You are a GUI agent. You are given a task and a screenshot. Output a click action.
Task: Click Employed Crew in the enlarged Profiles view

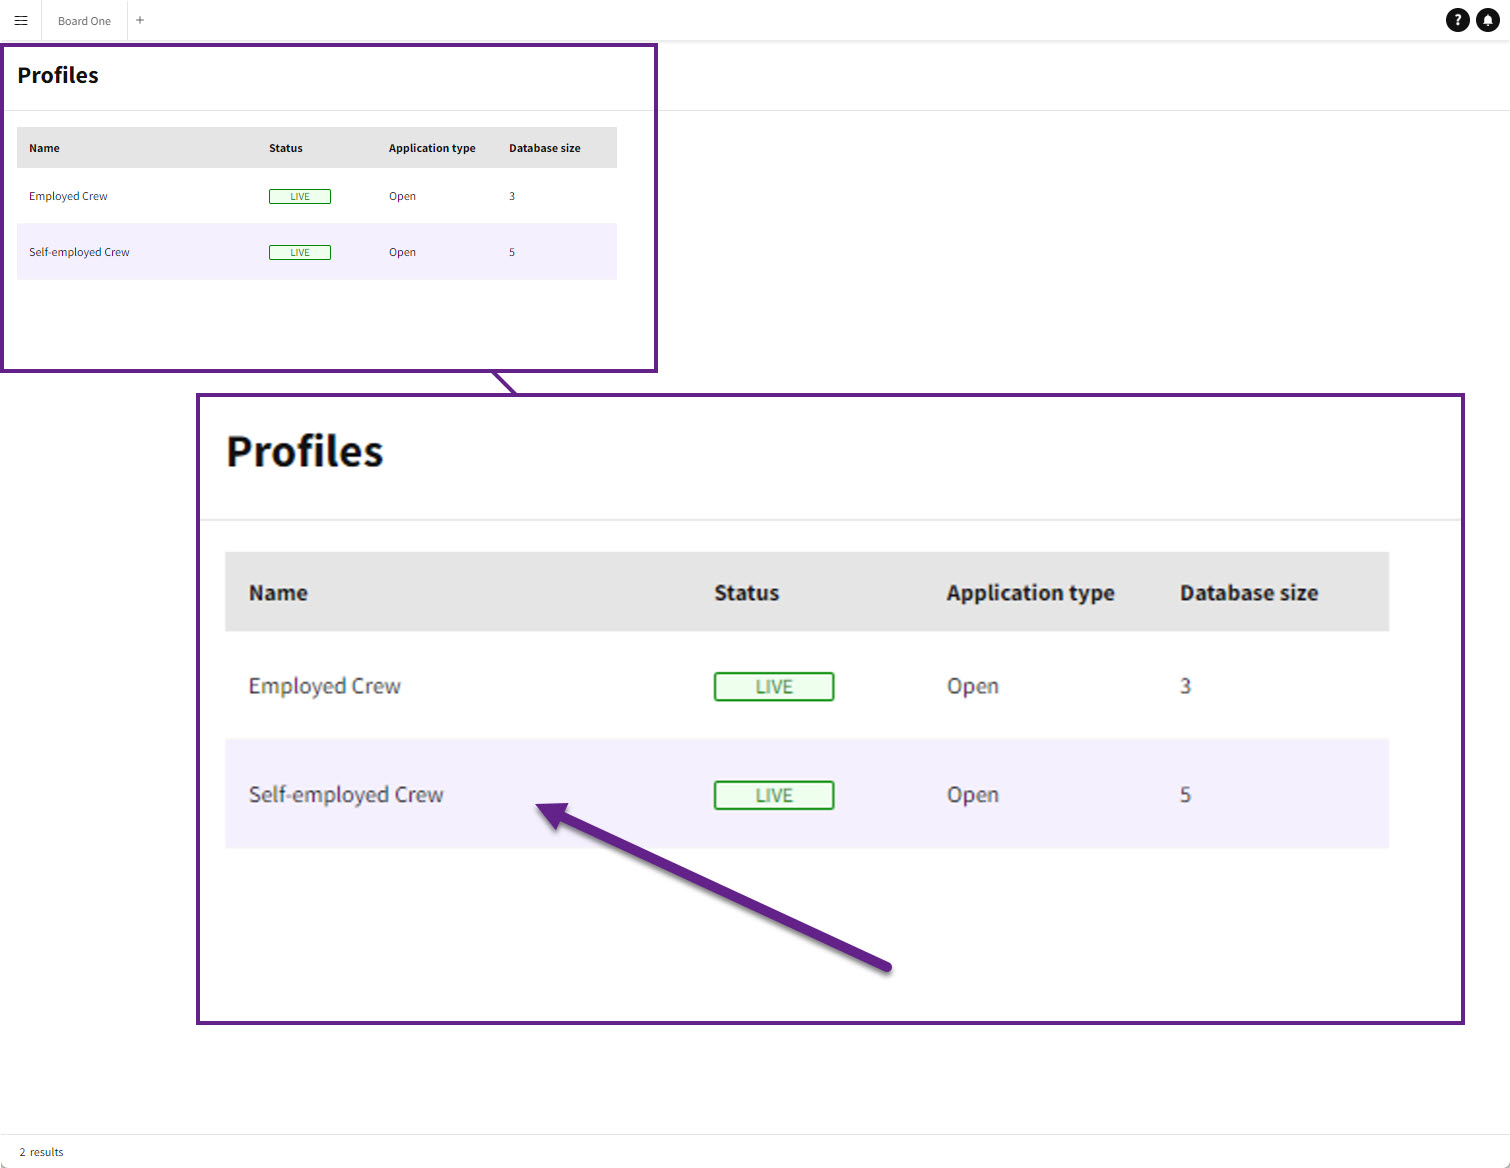pyautogui.click(x=324, y=686)
